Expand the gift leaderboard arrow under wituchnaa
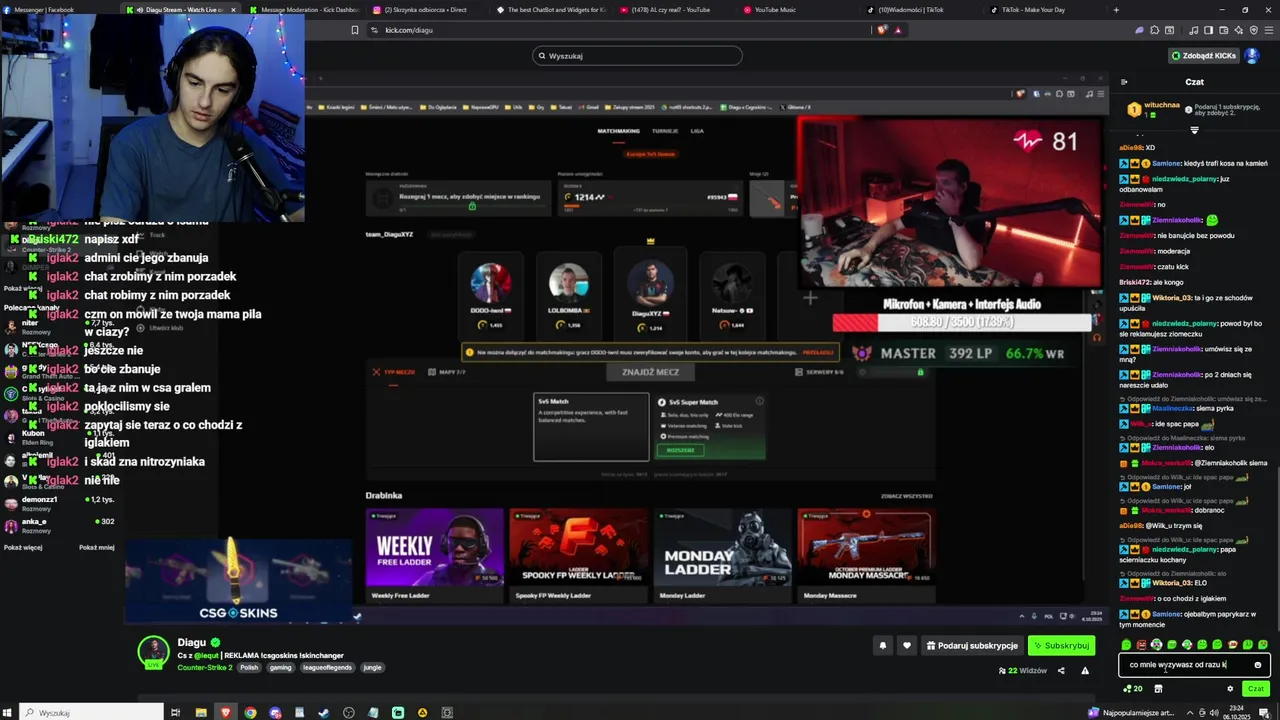Screen dimensions: 1280x720 1194,130
